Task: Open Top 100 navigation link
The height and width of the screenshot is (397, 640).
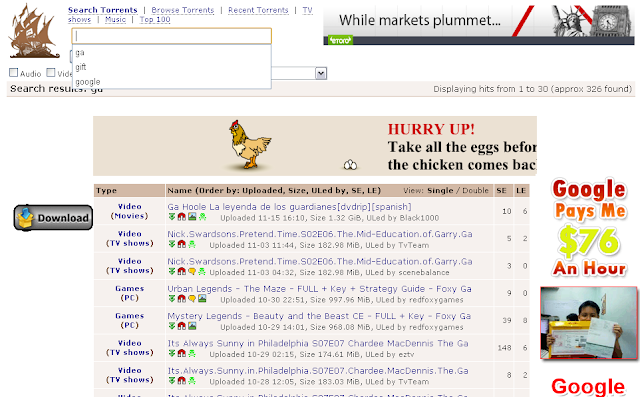Action: [x=155, y=20]
